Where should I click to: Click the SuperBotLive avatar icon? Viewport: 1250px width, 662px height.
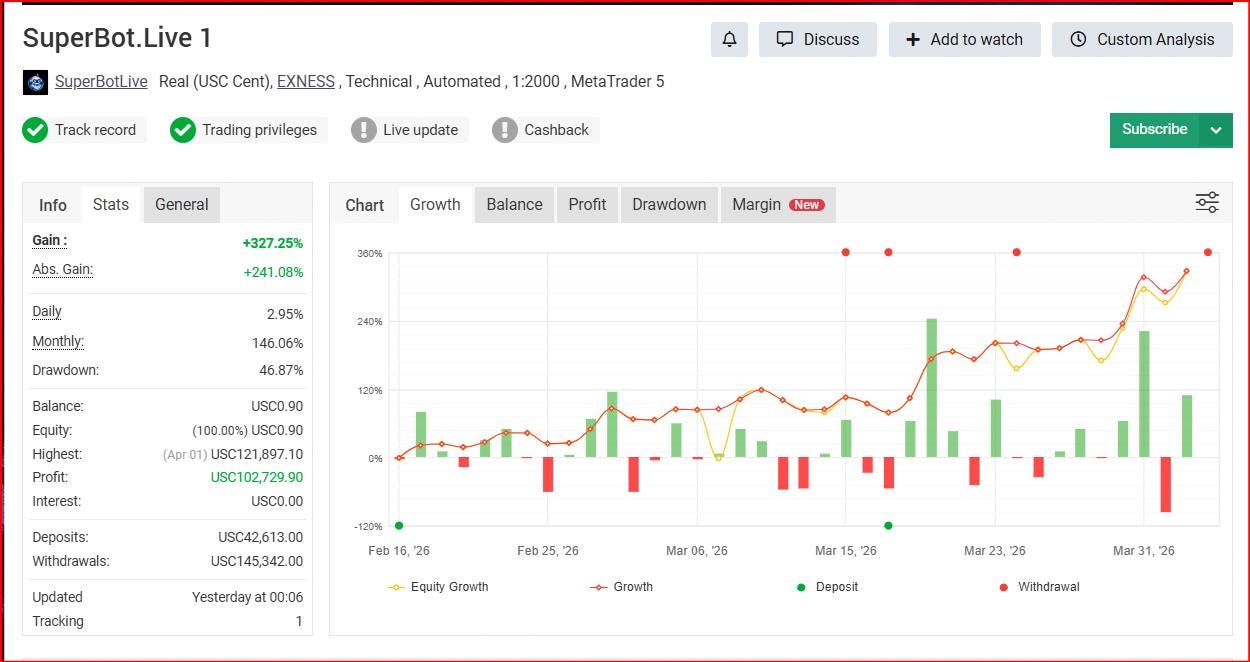35,82
